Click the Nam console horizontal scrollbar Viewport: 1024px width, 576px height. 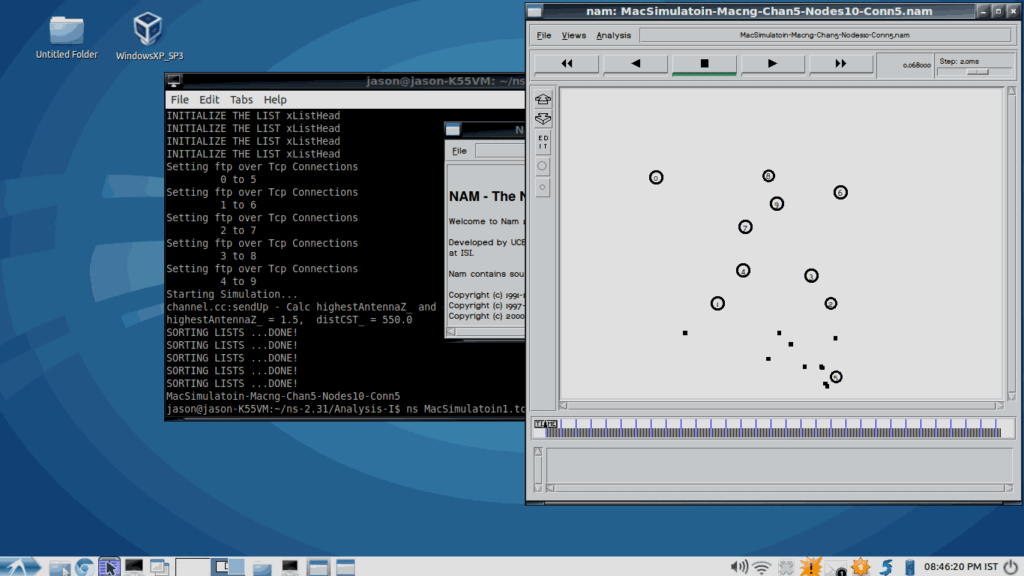point(487,332)
